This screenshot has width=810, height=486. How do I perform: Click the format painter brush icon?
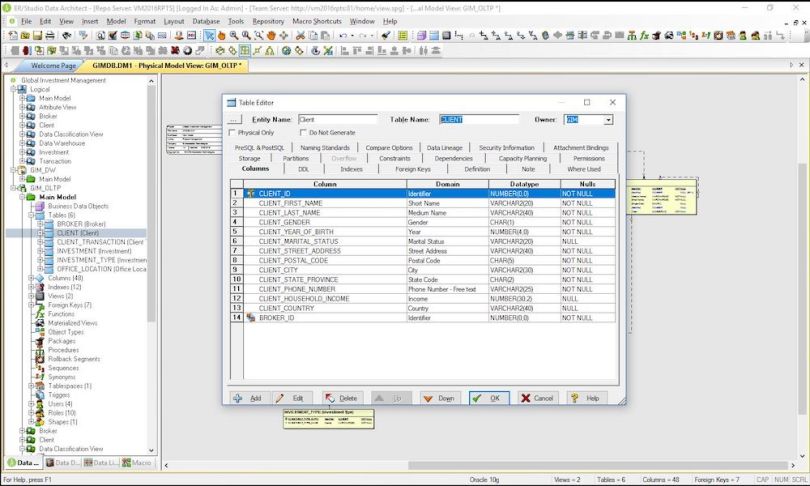pyautogui.click(x=386, y=35)
